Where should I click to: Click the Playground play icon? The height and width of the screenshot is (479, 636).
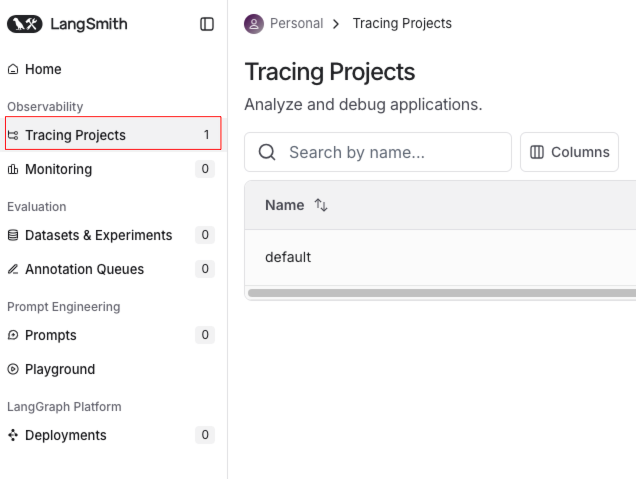[x=13, y=370]
